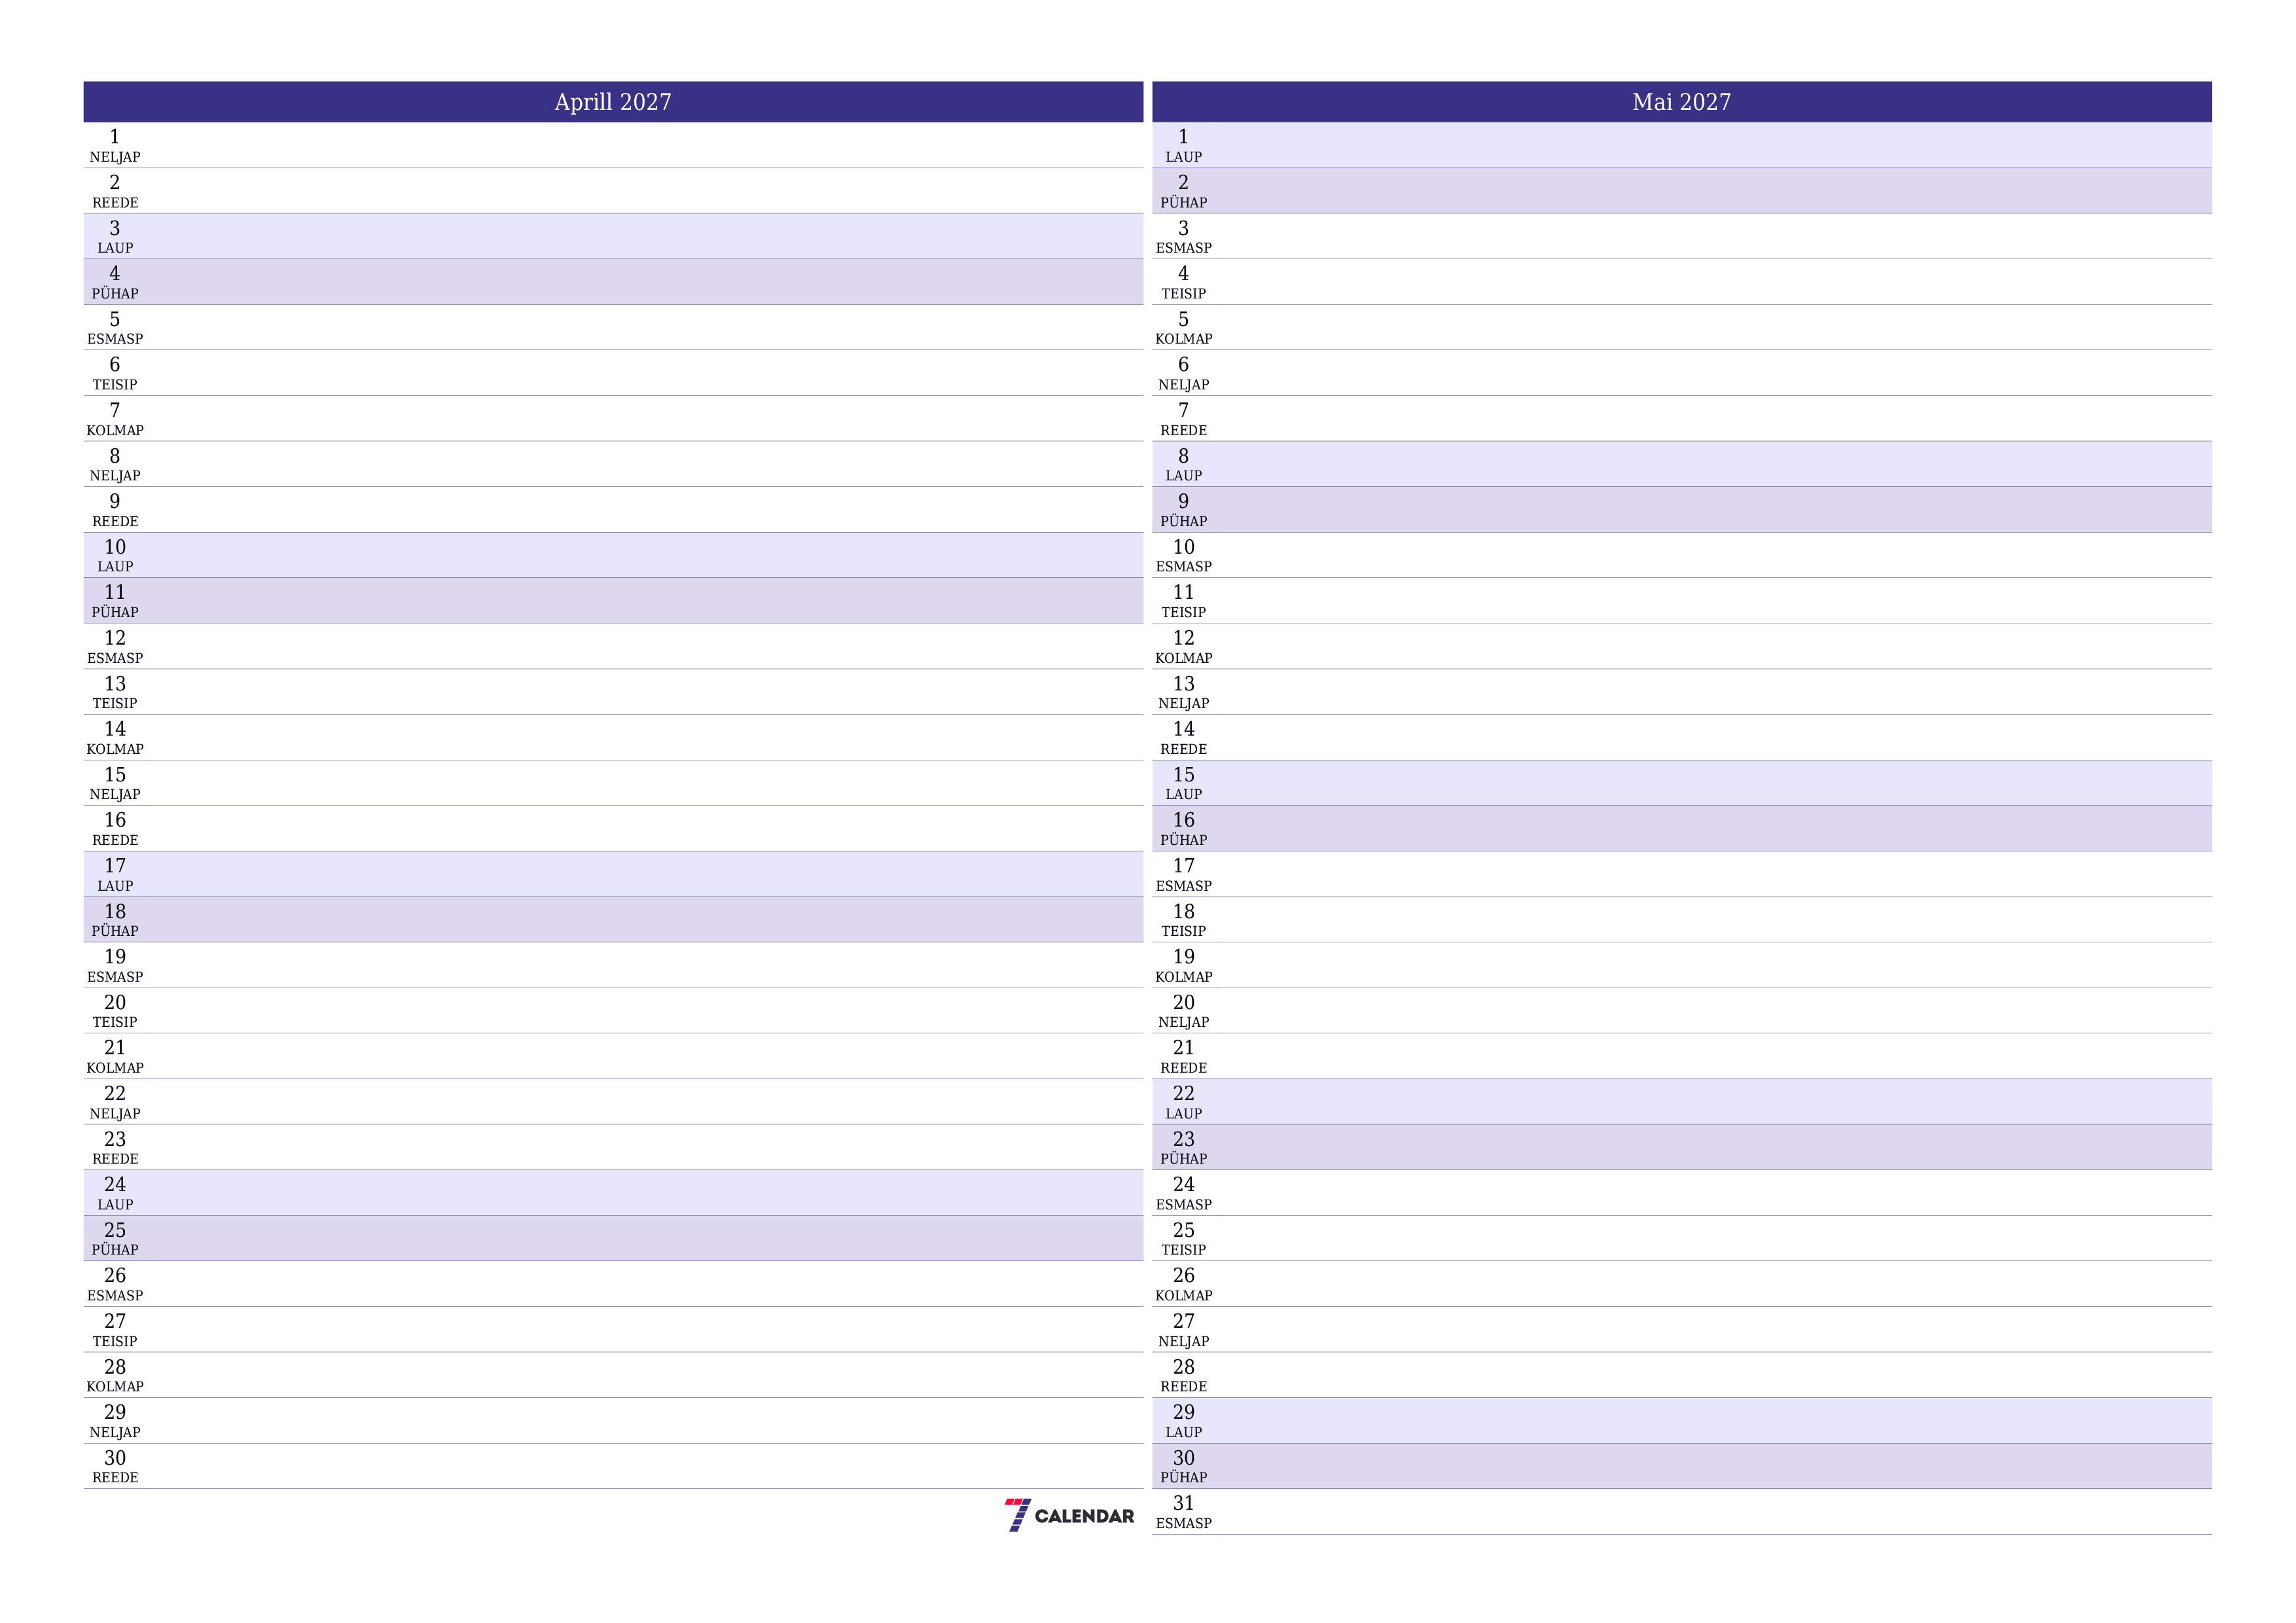Select the Mai 2027 header
2296x1623 pixels.
click(x=1682, y=102)
